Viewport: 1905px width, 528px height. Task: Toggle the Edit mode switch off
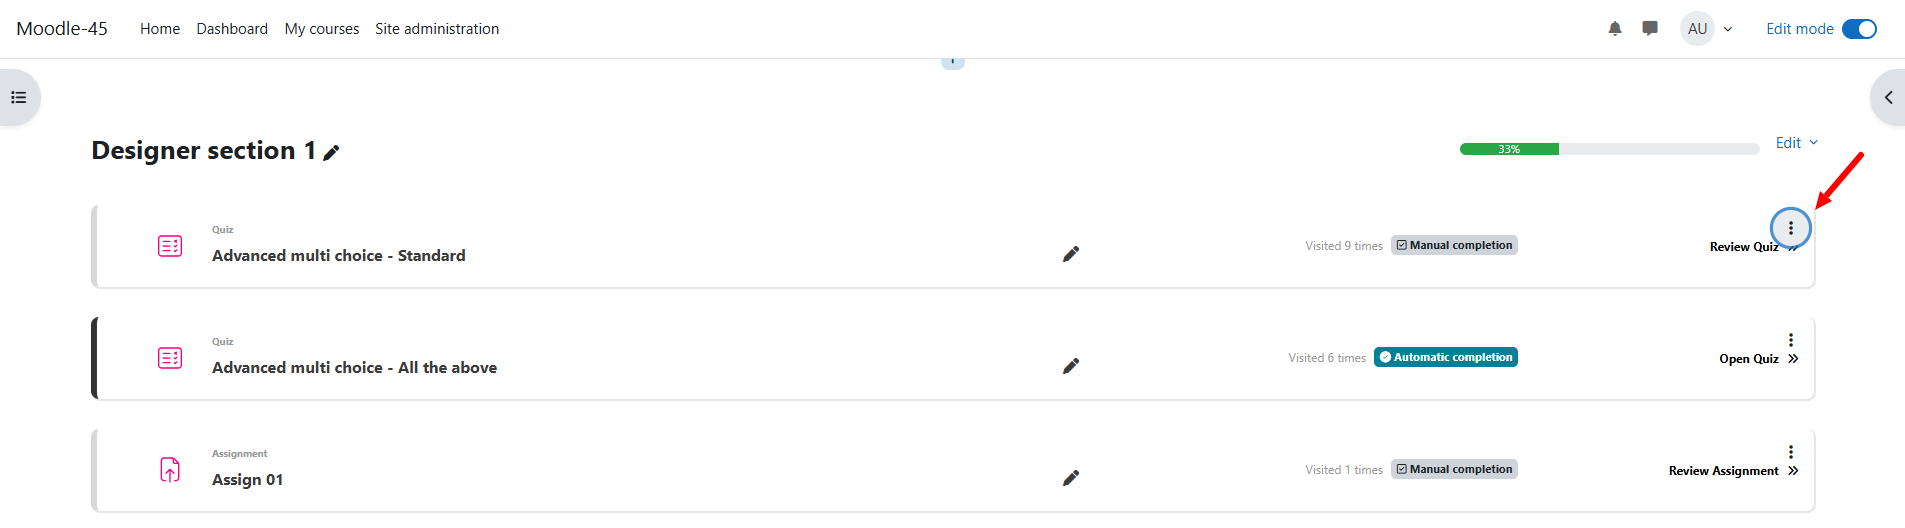tap(1859, 29)
